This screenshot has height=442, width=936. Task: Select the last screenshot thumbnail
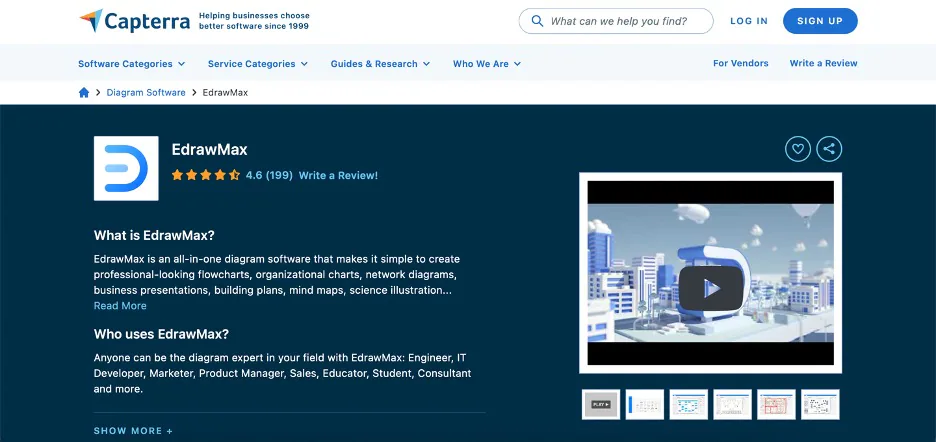pyautogui.click(x=820, y=404)
